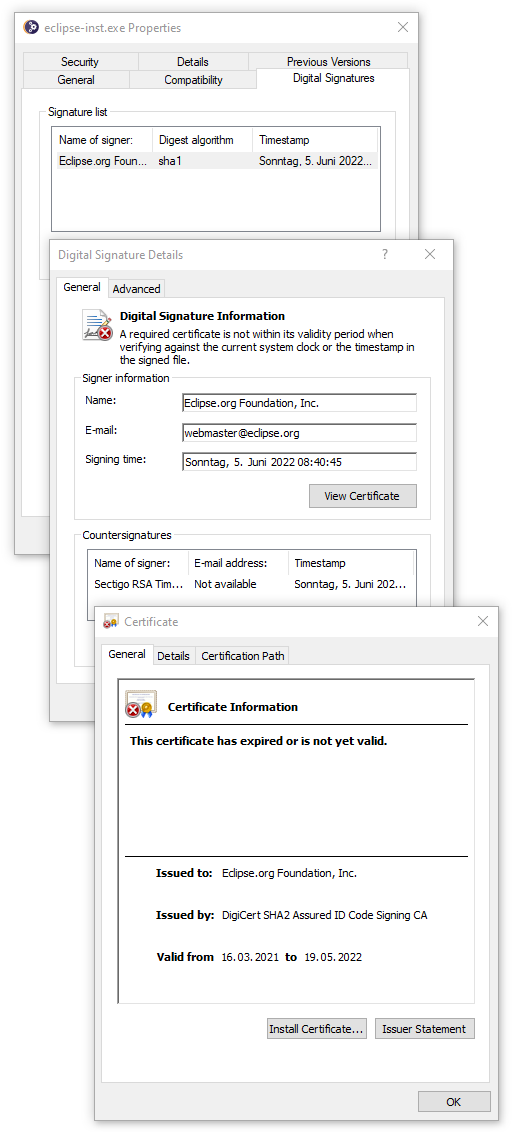Open the Certification Path tab

point(243,656)
